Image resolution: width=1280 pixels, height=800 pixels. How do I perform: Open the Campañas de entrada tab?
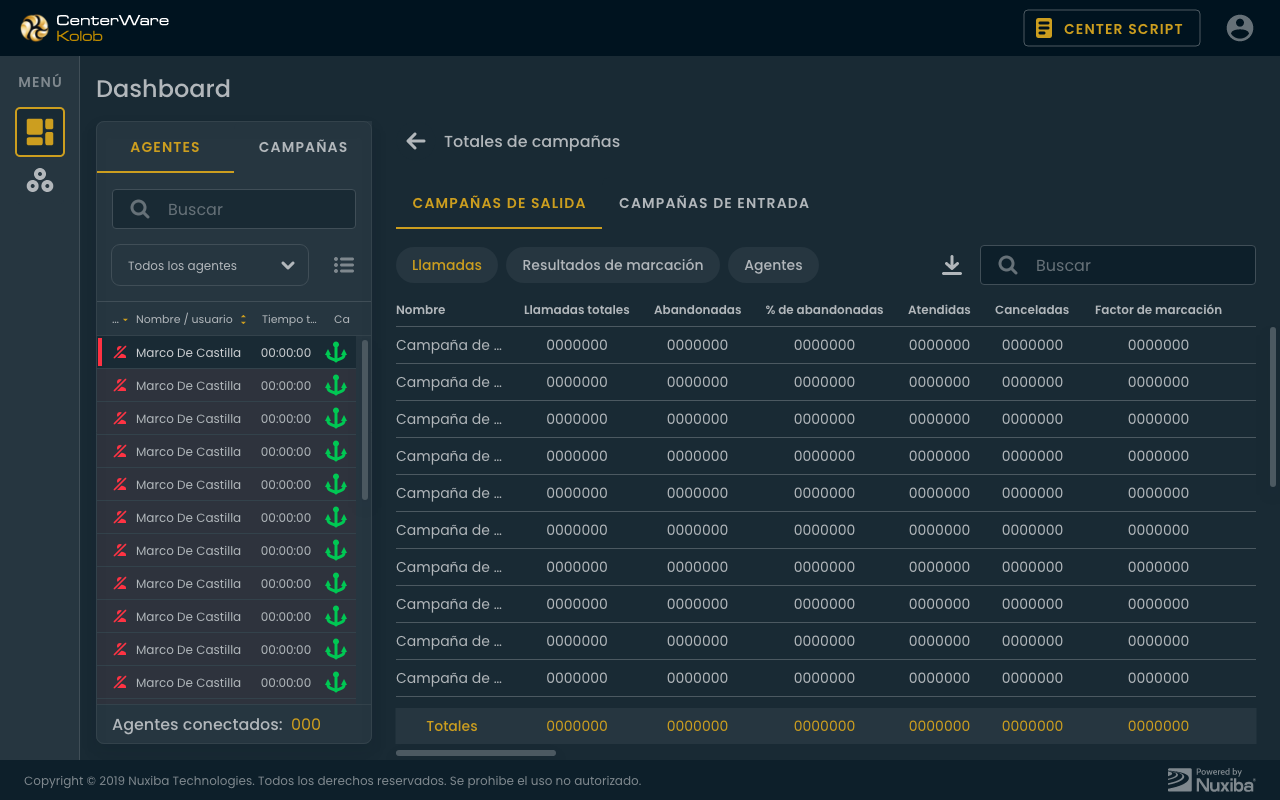click(714, 203)
